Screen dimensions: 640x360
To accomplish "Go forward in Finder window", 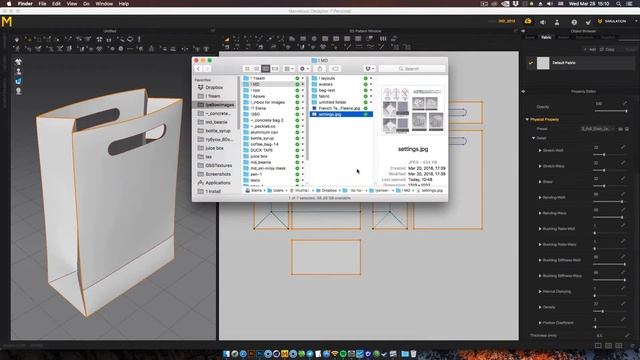I will [x=207, y=69].
